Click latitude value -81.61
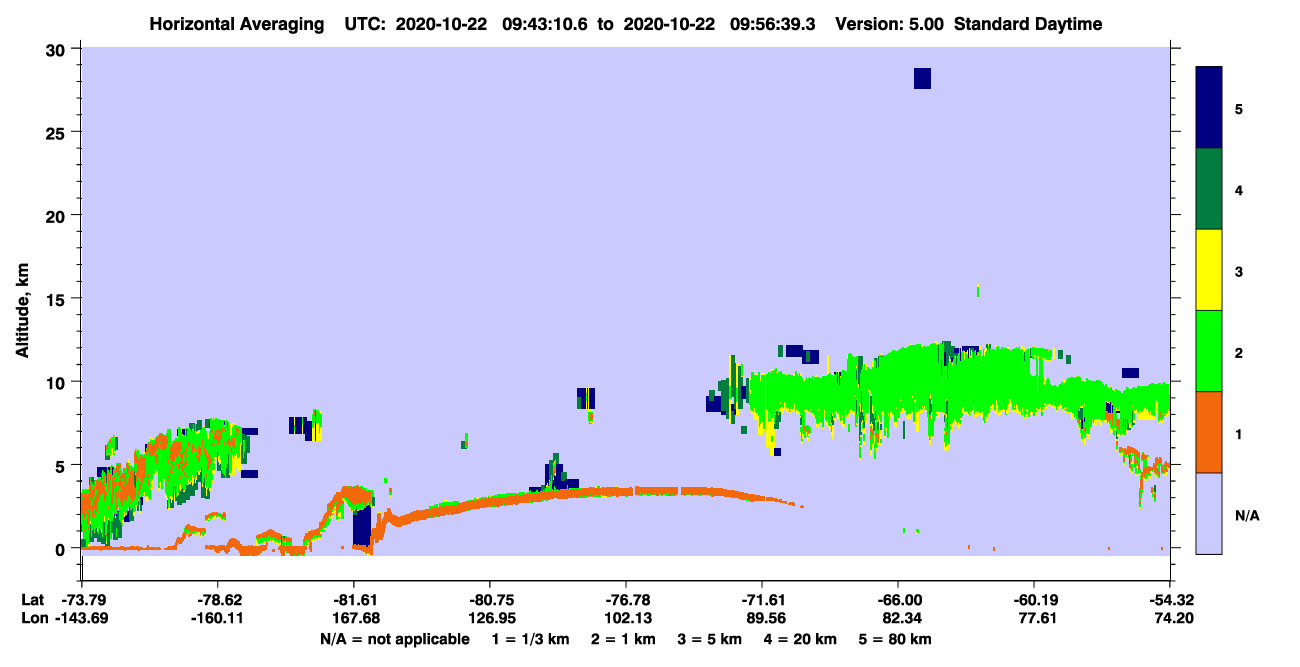The height and width of the screenshot is (667, 1300). [x=354, y=600]
